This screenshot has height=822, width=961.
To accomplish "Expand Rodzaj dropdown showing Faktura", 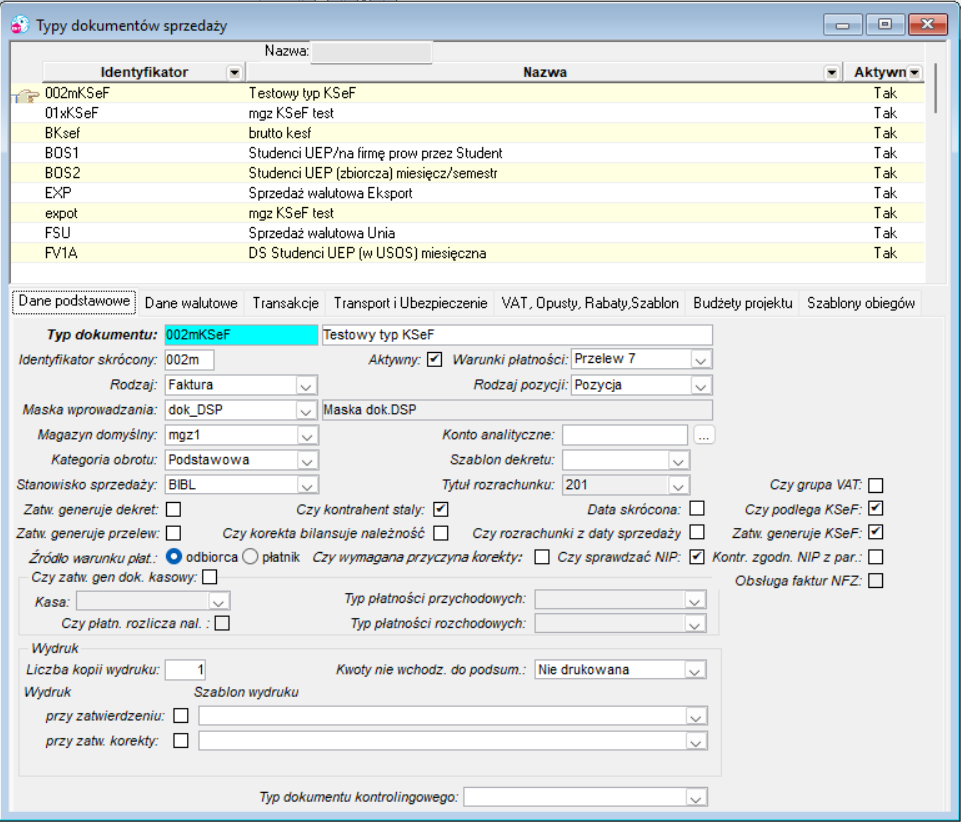I will 306,386.
